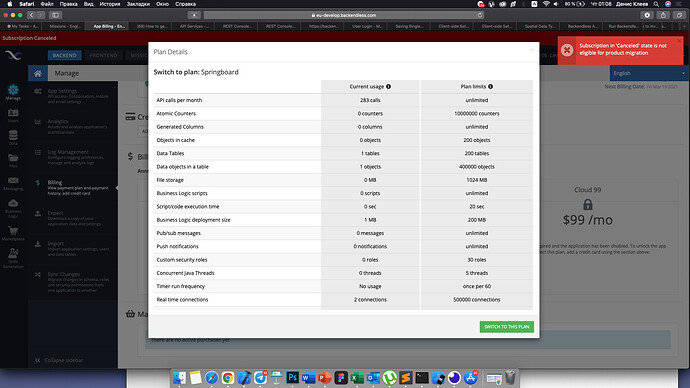Open Sync Changes in manage sidebar

coord(73,282)
